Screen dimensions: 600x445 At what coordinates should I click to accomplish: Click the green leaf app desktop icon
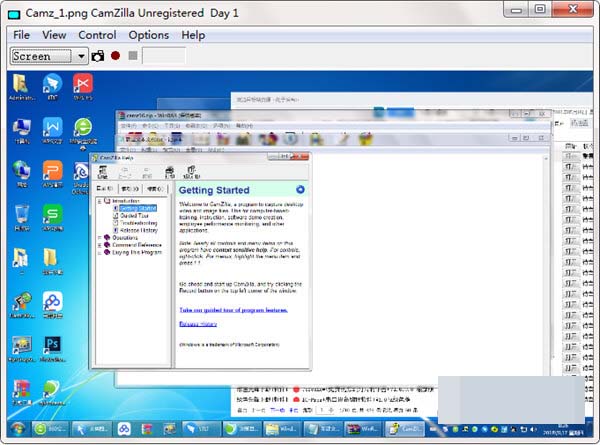52,392
